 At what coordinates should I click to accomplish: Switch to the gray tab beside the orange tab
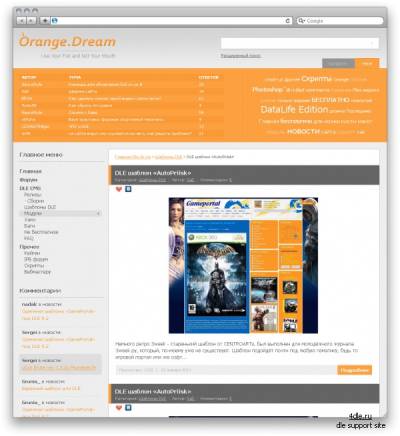[x=338, y=63]
